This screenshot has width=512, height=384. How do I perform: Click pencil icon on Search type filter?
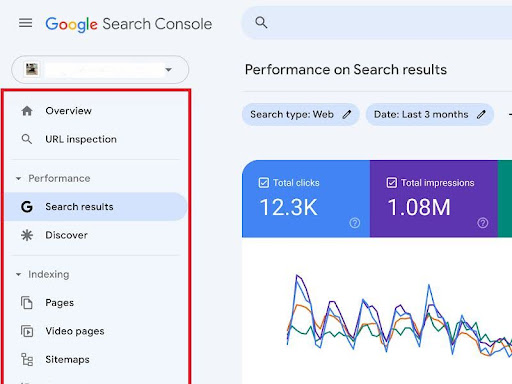click(x=347, y=114)
